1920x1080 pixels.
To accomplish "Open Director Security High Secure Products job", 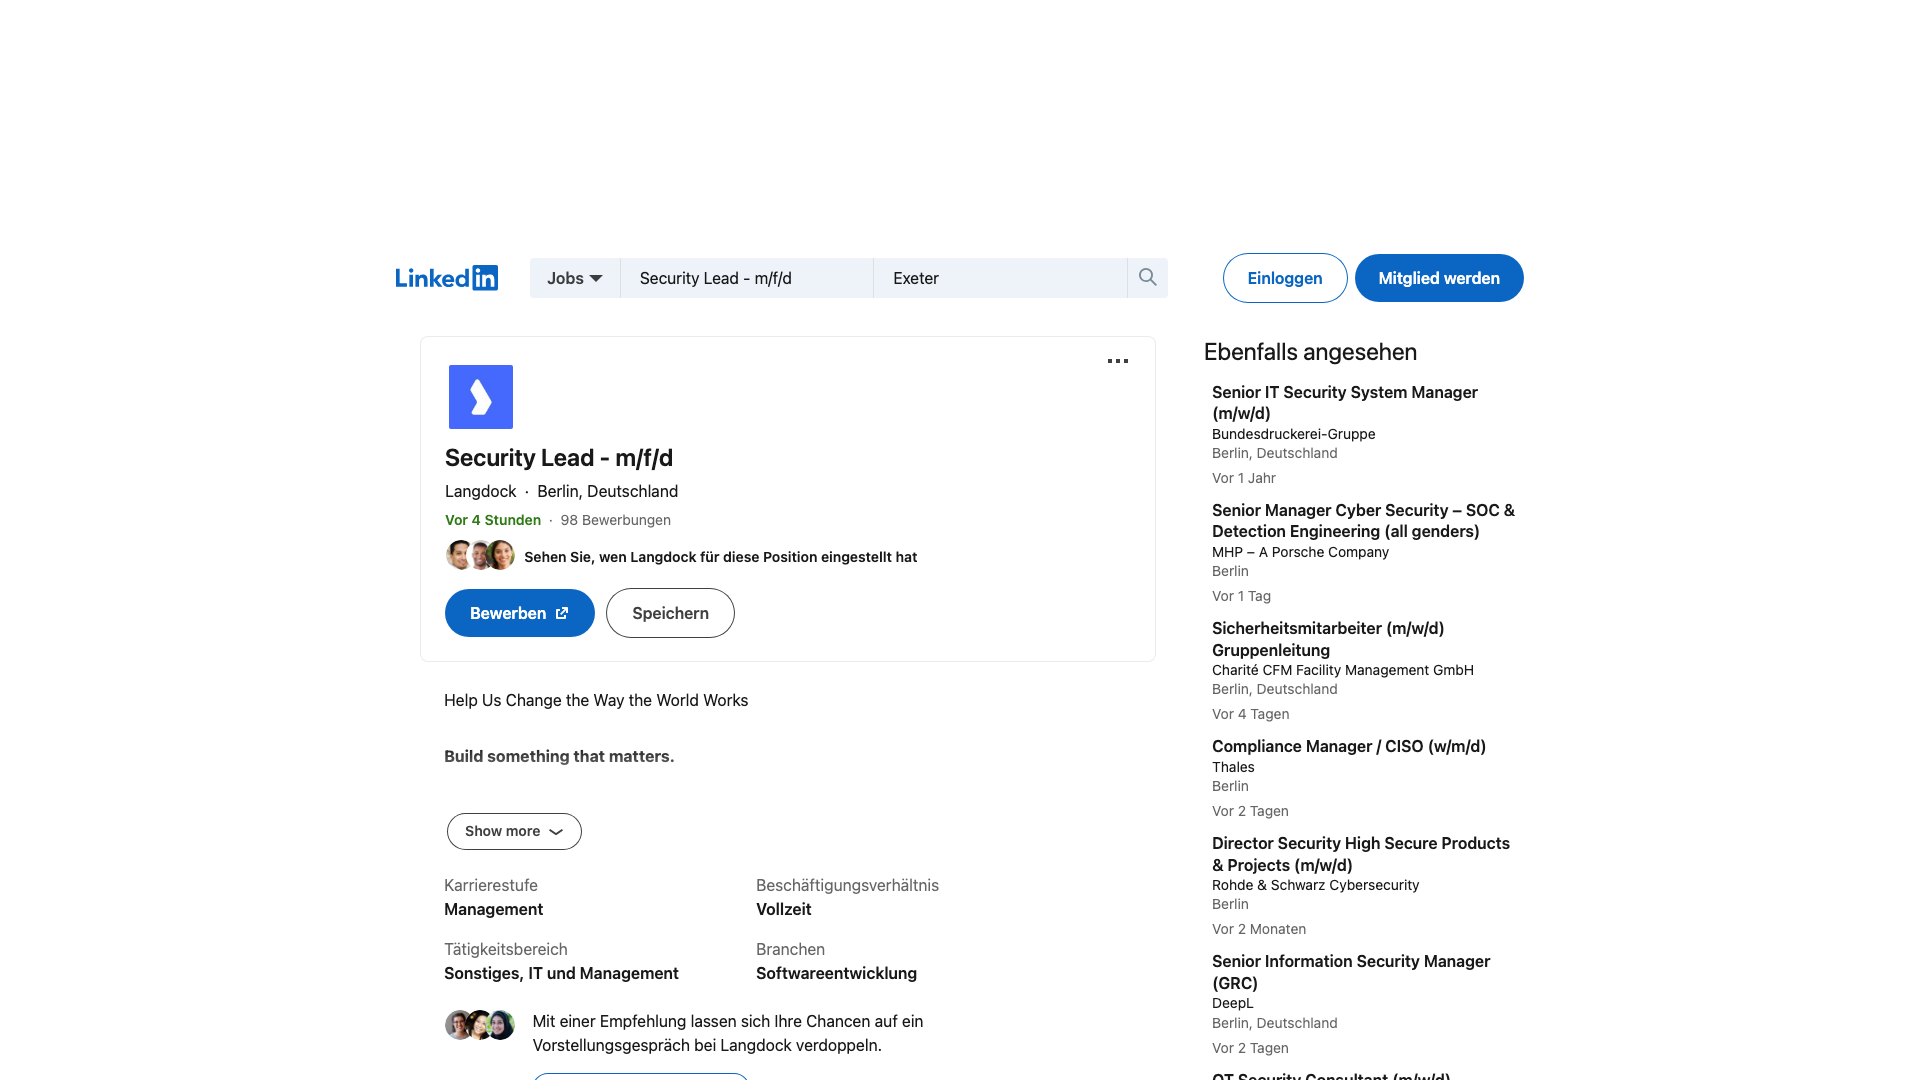I will click(x=1361, y=854).
